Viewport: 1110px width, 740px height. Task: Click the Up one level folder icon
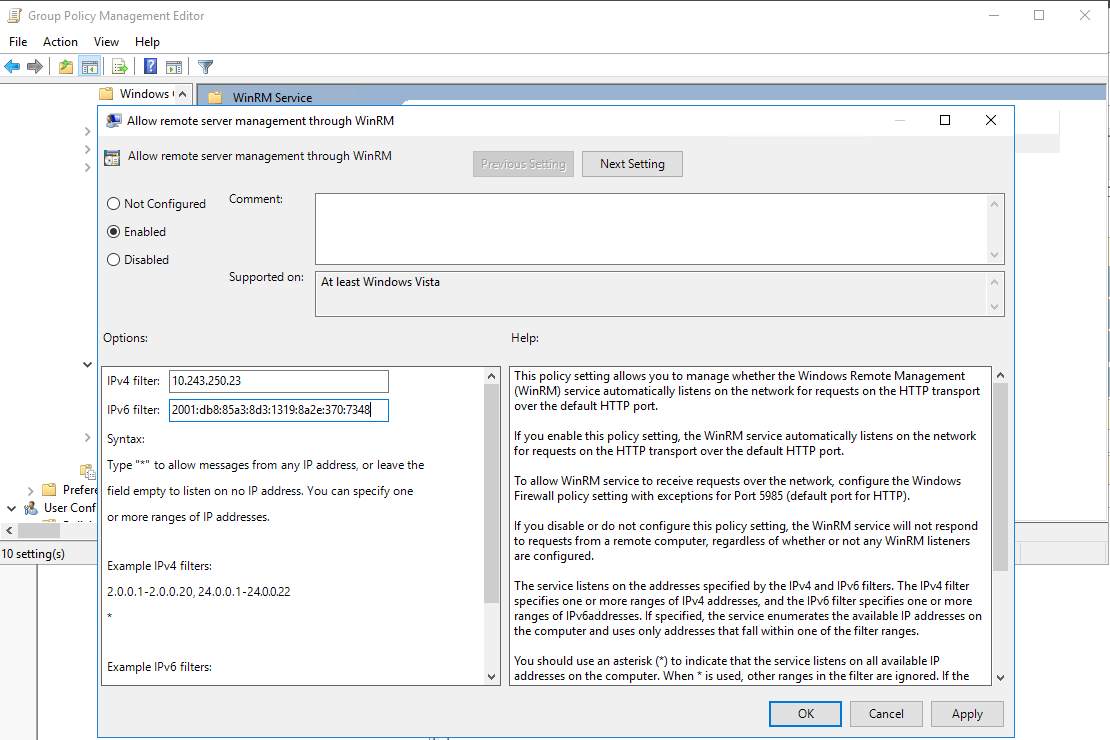tap(66, 67)
